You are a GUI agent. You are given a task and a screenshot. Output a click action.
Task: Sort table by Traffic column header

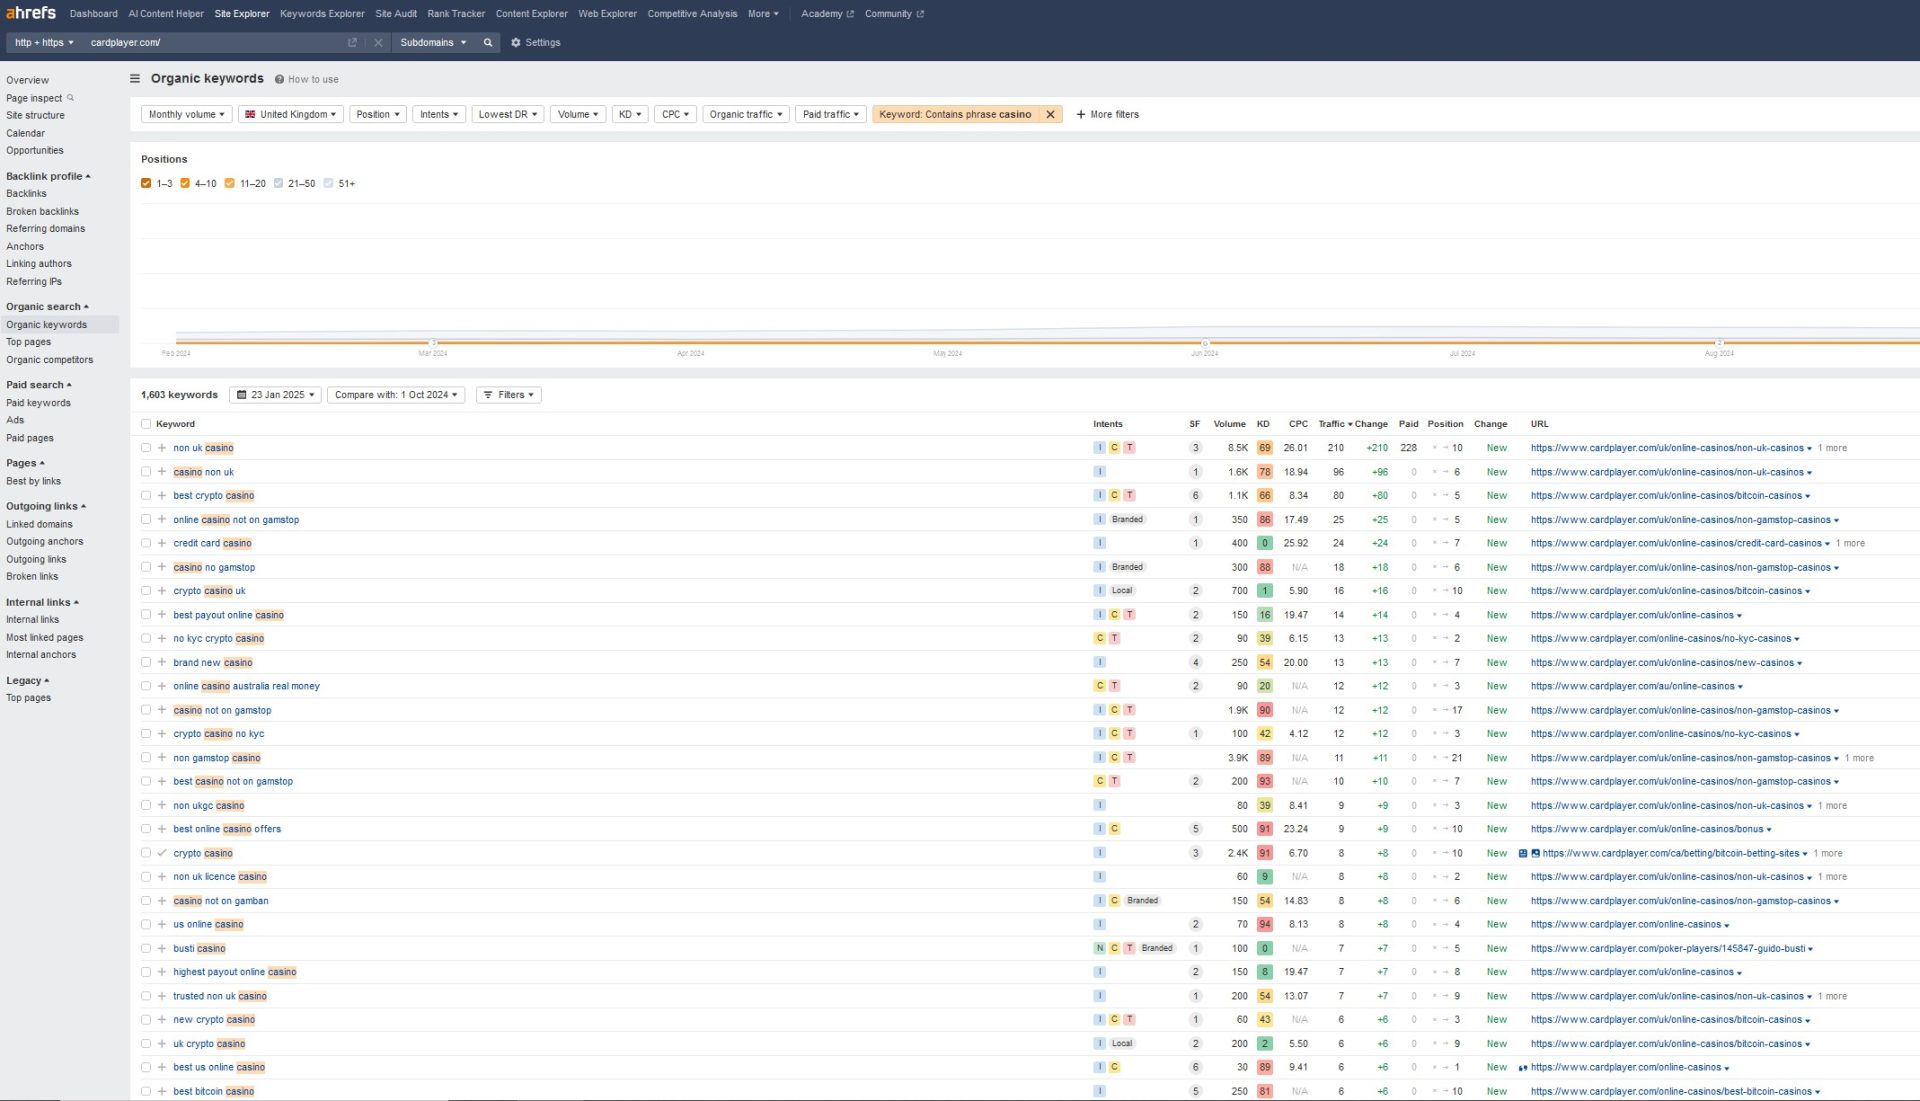[x=1334, y=424]
